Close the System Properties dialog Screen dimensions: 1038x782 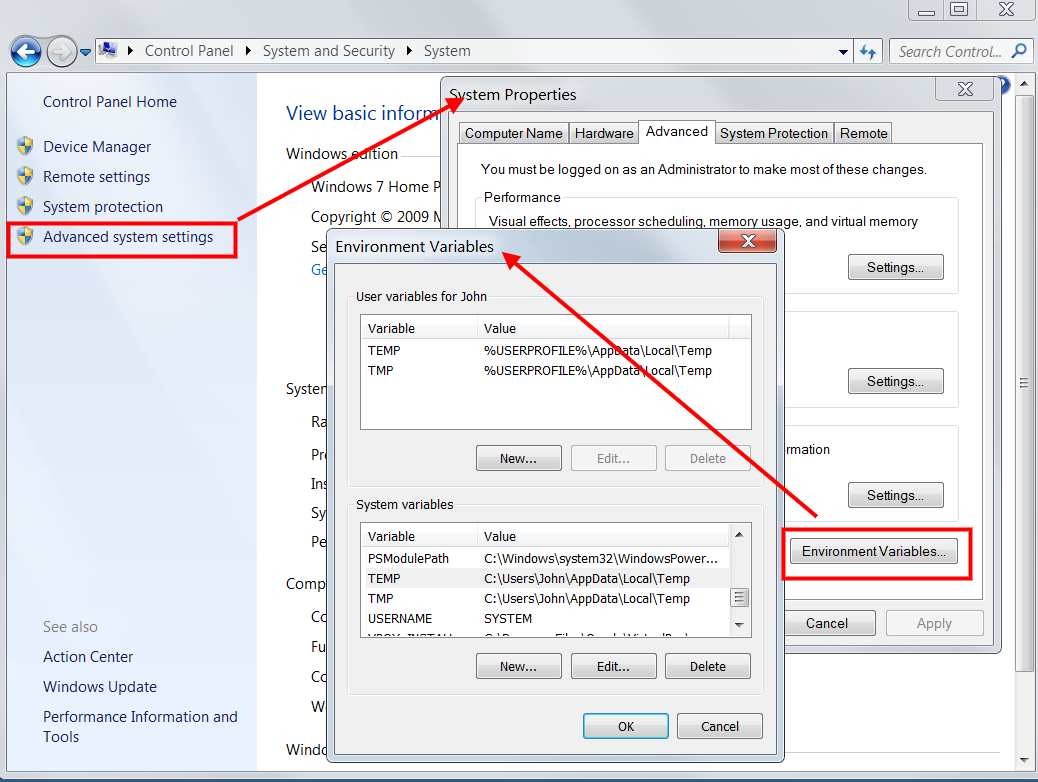[965, 89]
